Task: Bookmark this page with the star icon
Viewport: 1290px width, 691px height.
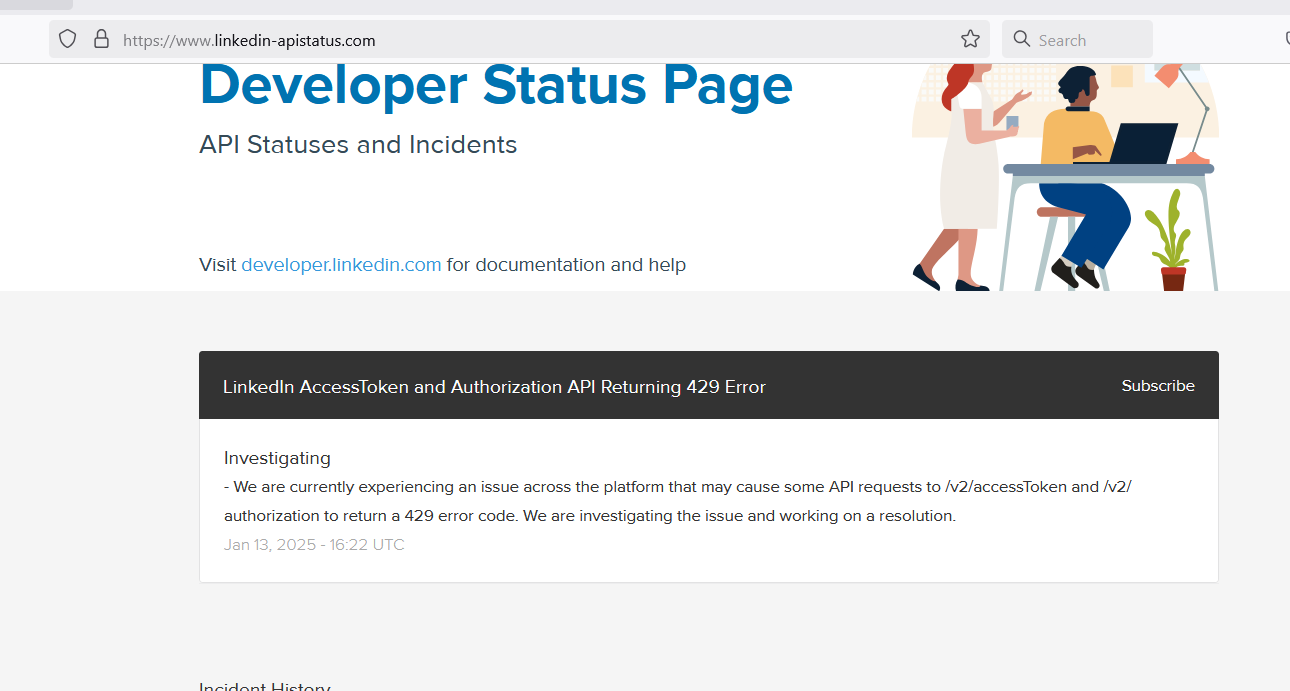Action: point(970,39)
